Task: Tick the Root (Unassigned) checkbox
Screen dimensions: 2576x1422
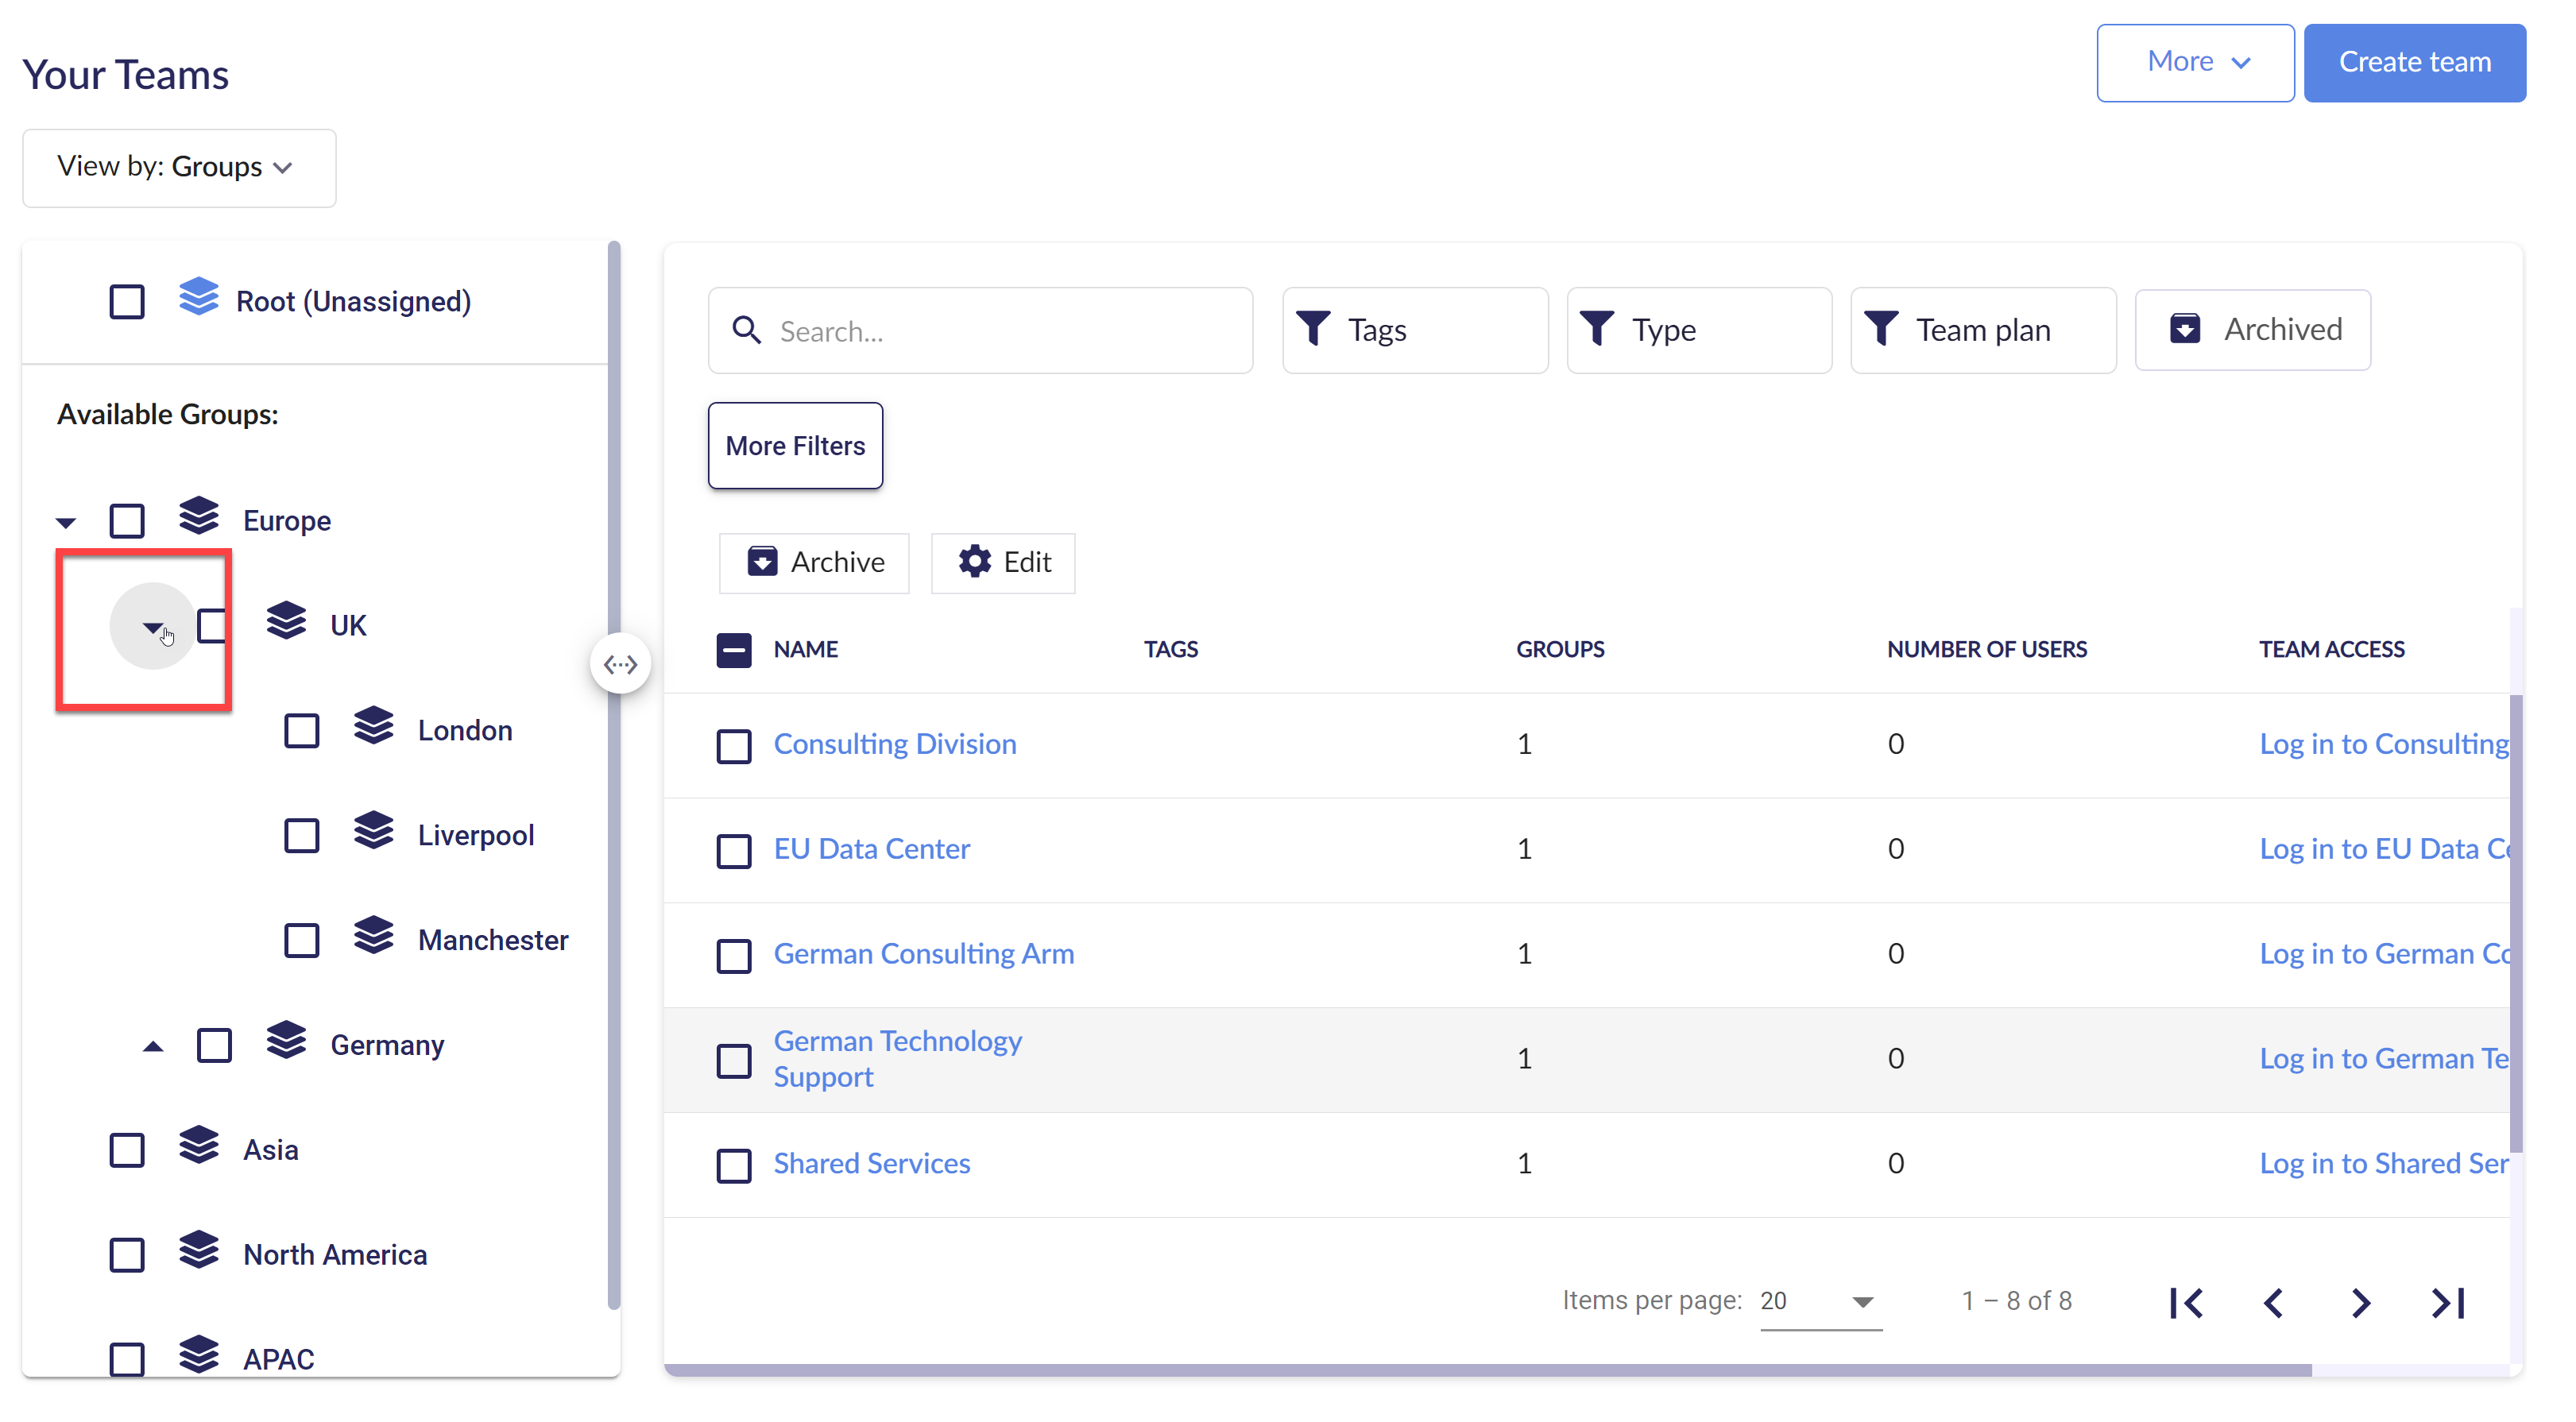Action: point(127,302)
